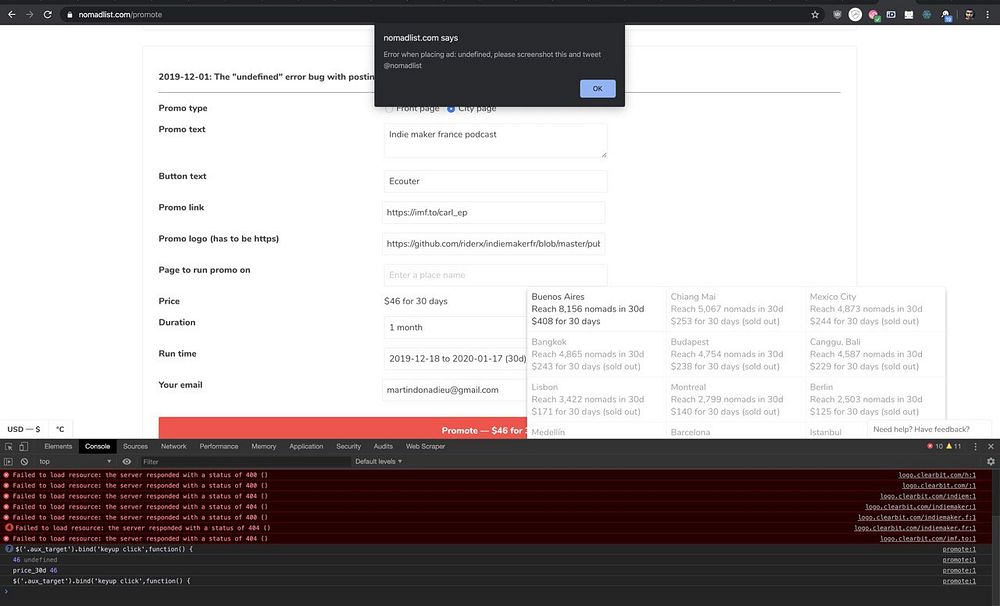Select the Front page promo type
The image size is (1000, 606).
coord(389,108)
